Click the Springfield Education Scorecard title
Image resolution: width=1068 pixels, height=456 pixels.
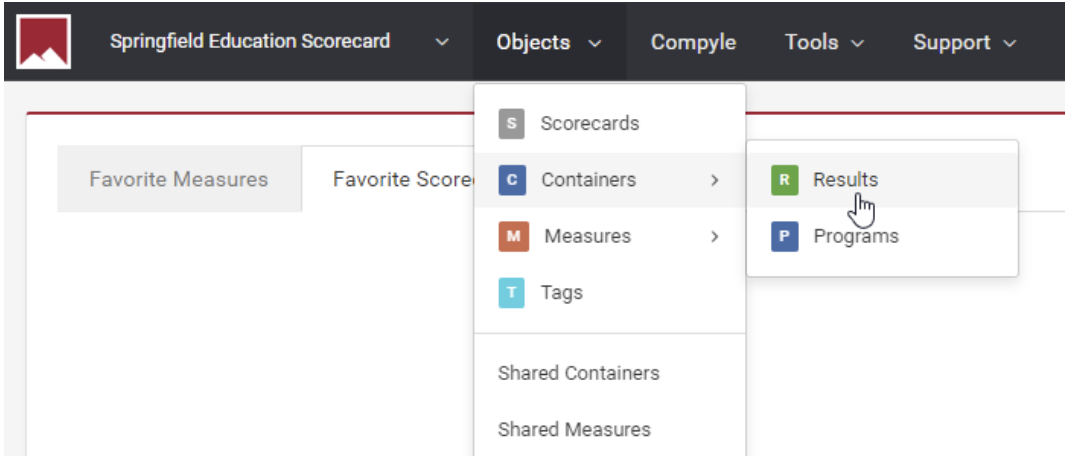coord(250,42)
